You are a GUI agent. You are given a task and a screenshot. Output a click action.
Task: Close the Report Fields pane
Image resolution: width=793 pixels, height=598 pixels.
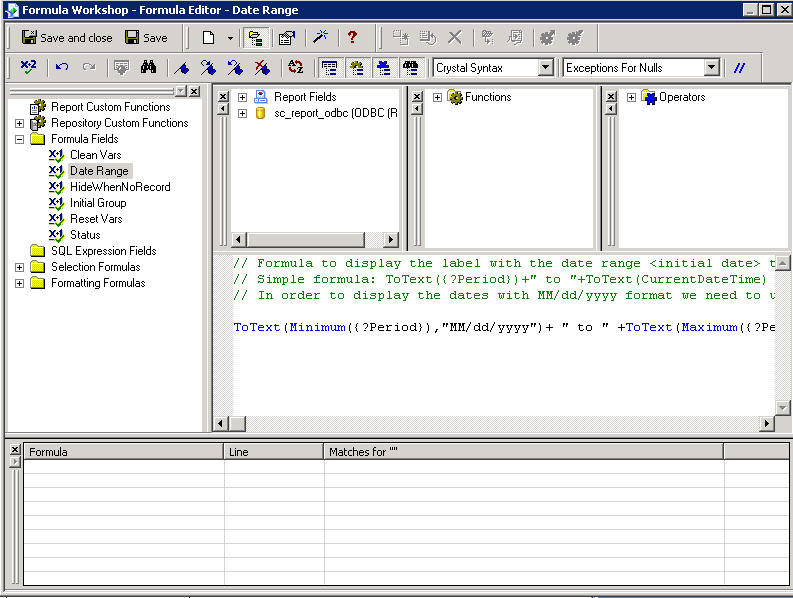click(223, 96)
